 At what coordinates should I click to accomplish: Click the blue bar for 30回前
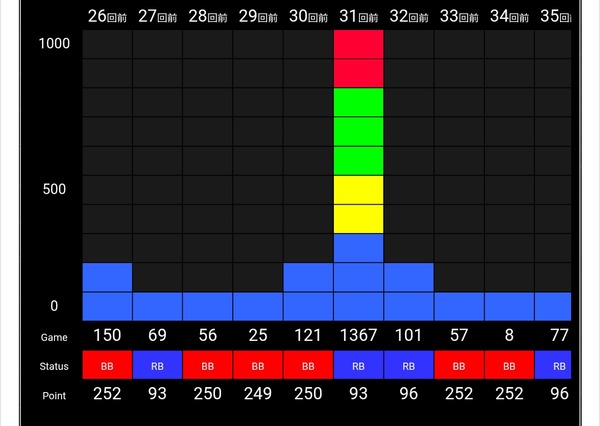308,292
